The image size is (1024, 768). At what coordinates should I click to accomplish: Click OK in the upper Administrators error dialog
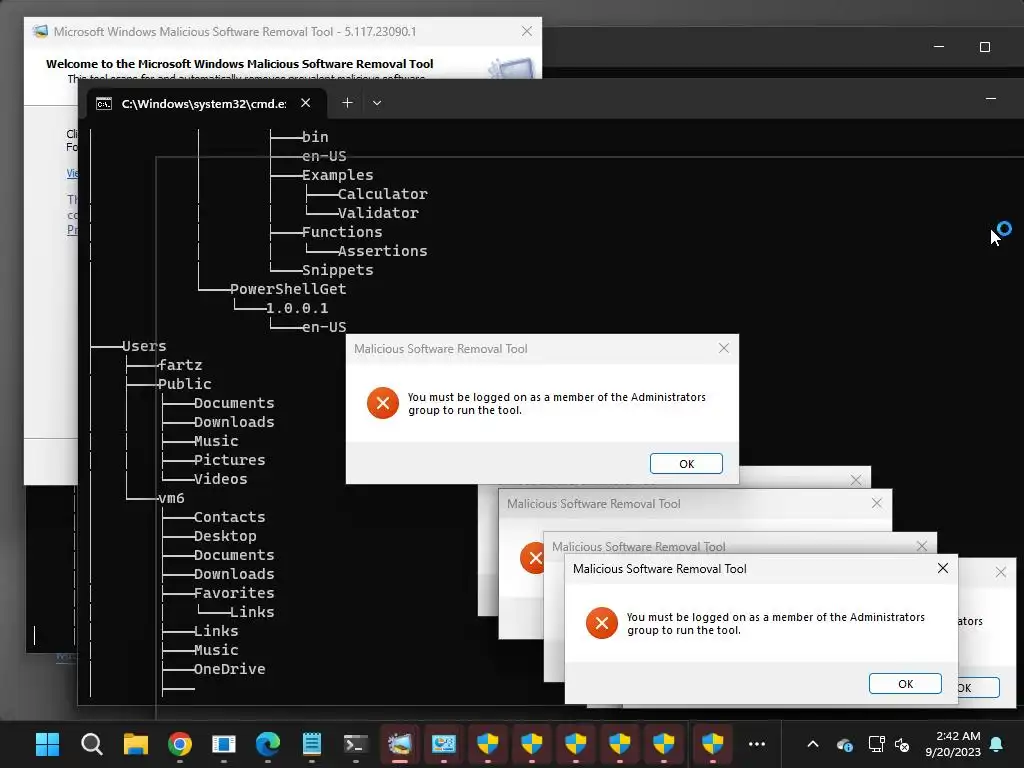coord(686,464)
